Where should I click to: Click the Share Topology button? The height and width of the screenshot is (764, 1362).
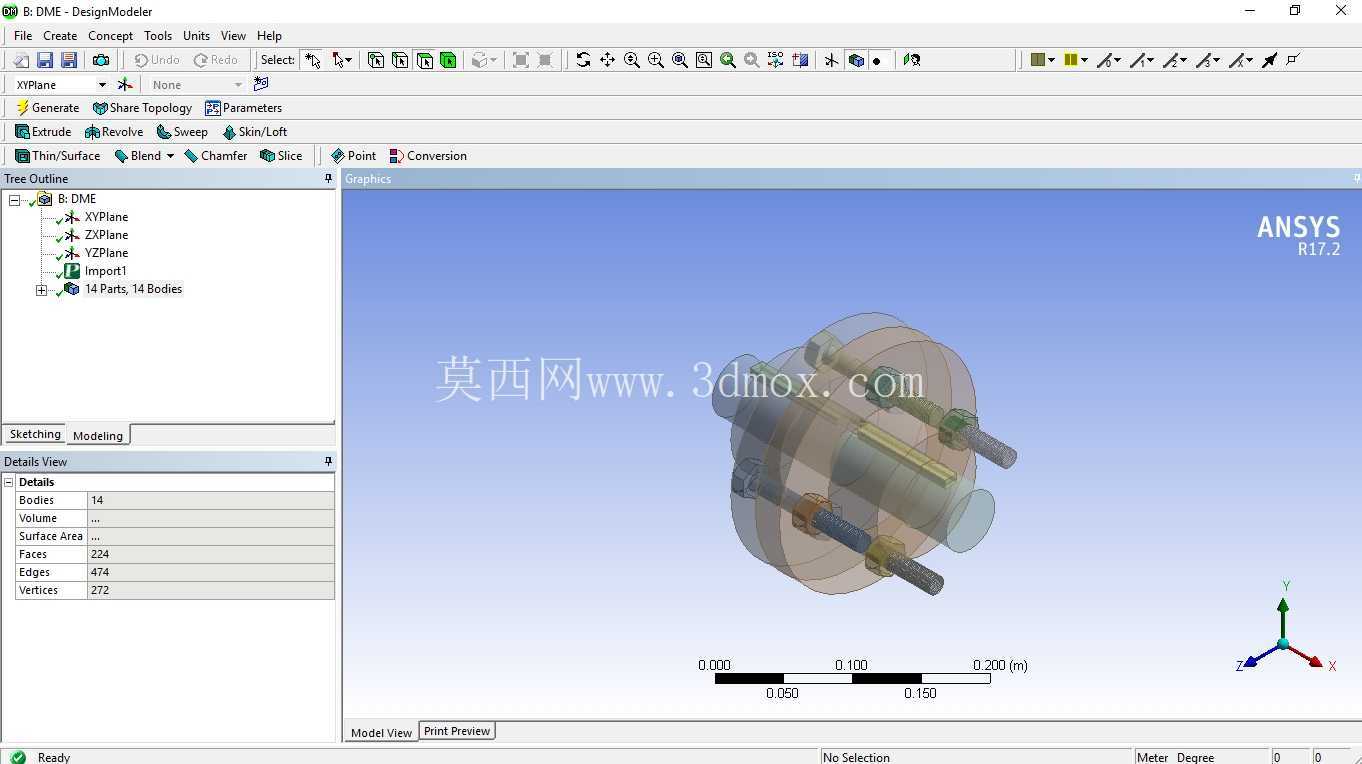(x=142, y=108)
